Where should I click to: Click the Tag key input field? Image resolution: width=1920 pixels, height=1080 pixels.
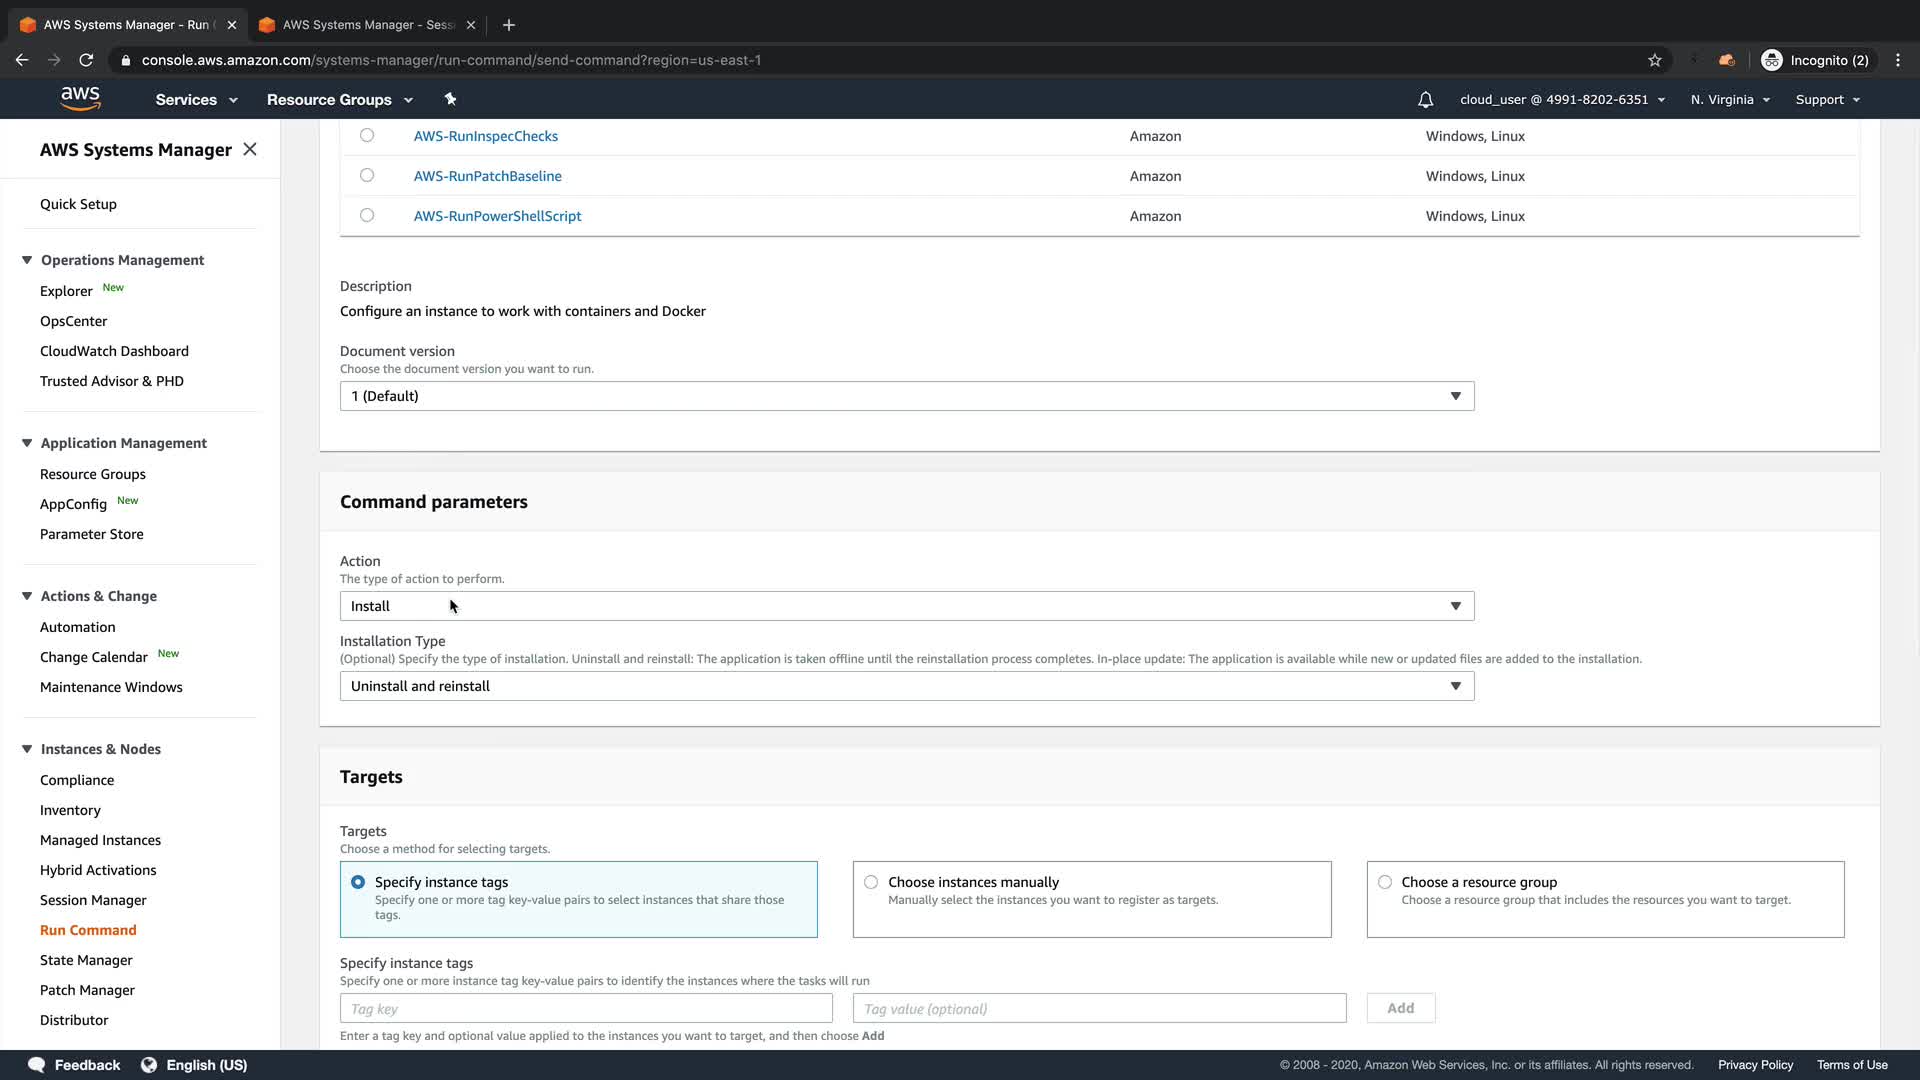coord(586,1009)
